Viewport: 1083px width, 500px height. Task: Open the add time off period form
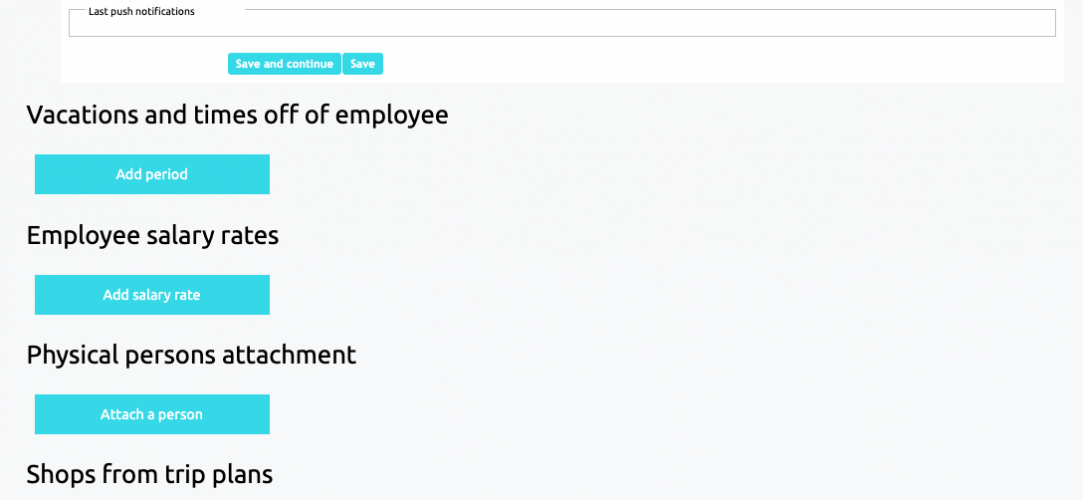click(152, 174)
